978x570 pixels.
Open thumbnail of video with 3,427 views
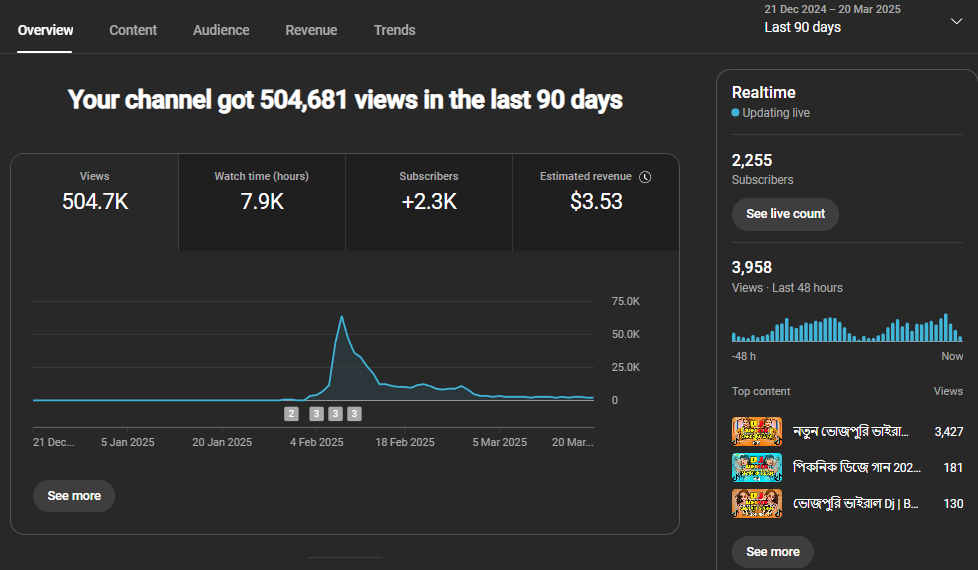click(x=757, y=431)
